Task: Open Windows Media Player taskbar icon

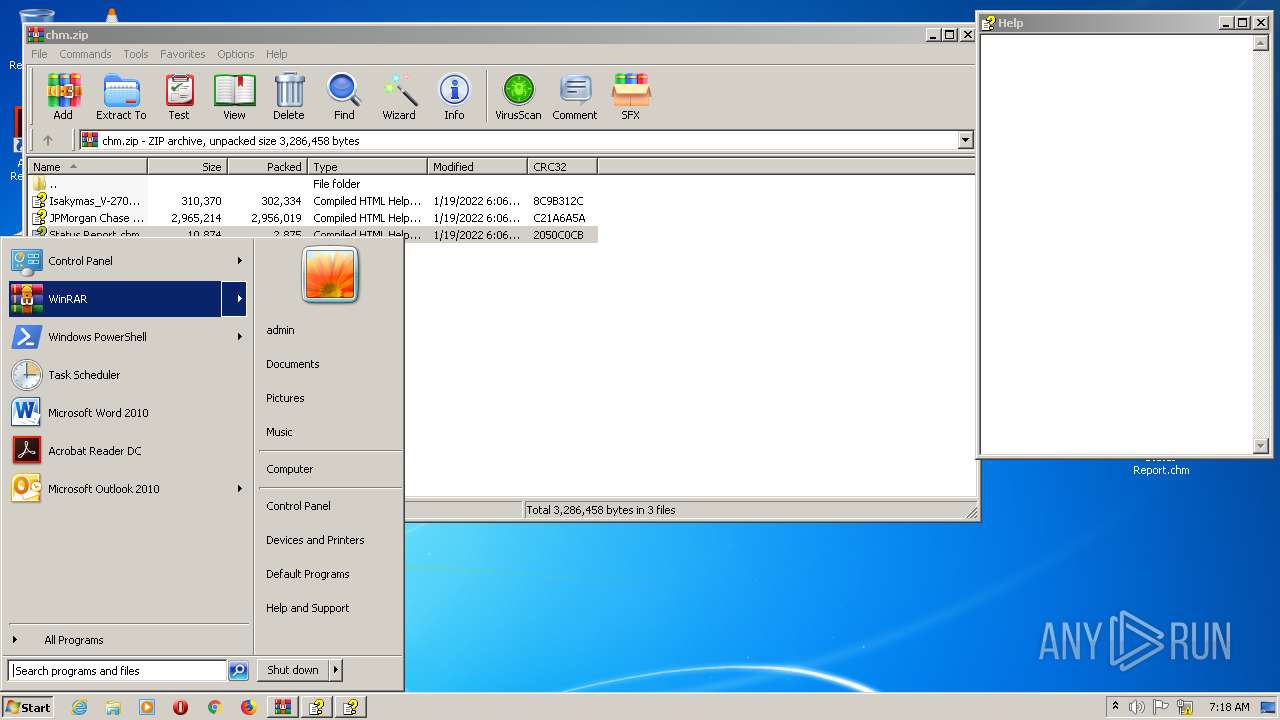Action: coord(147,707)
